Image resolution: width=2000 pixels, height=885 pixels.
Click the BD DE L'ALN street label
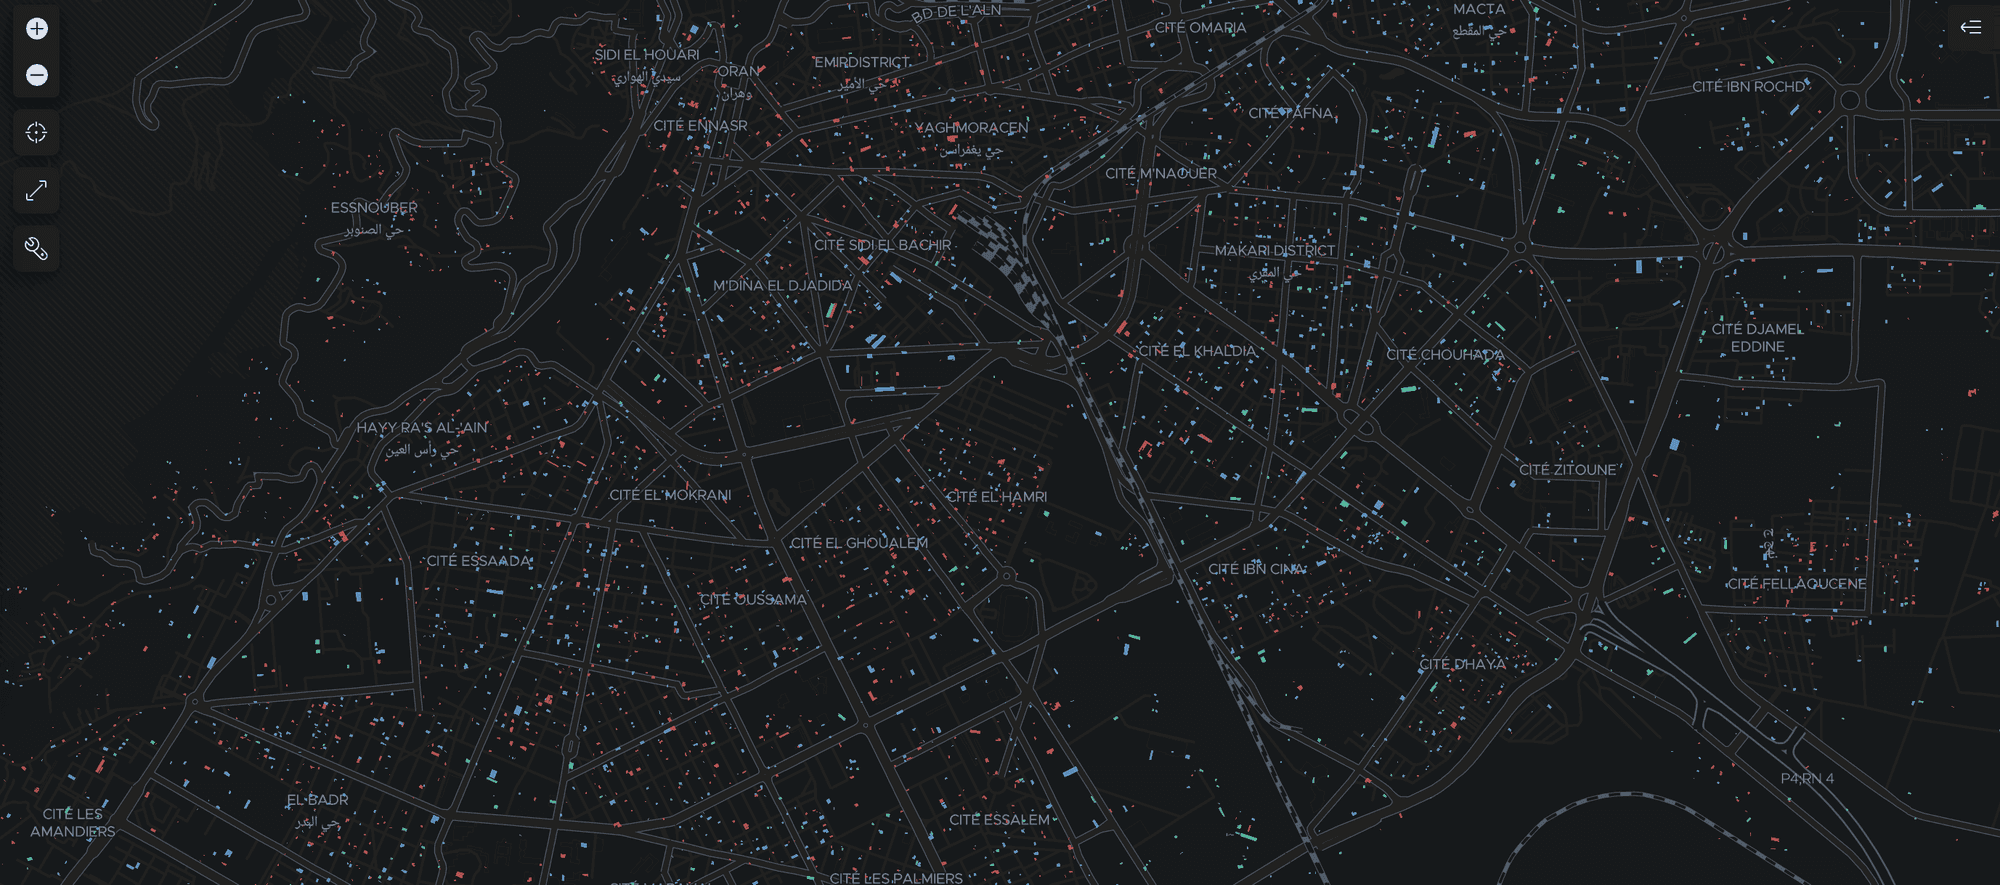coord(956,13)
